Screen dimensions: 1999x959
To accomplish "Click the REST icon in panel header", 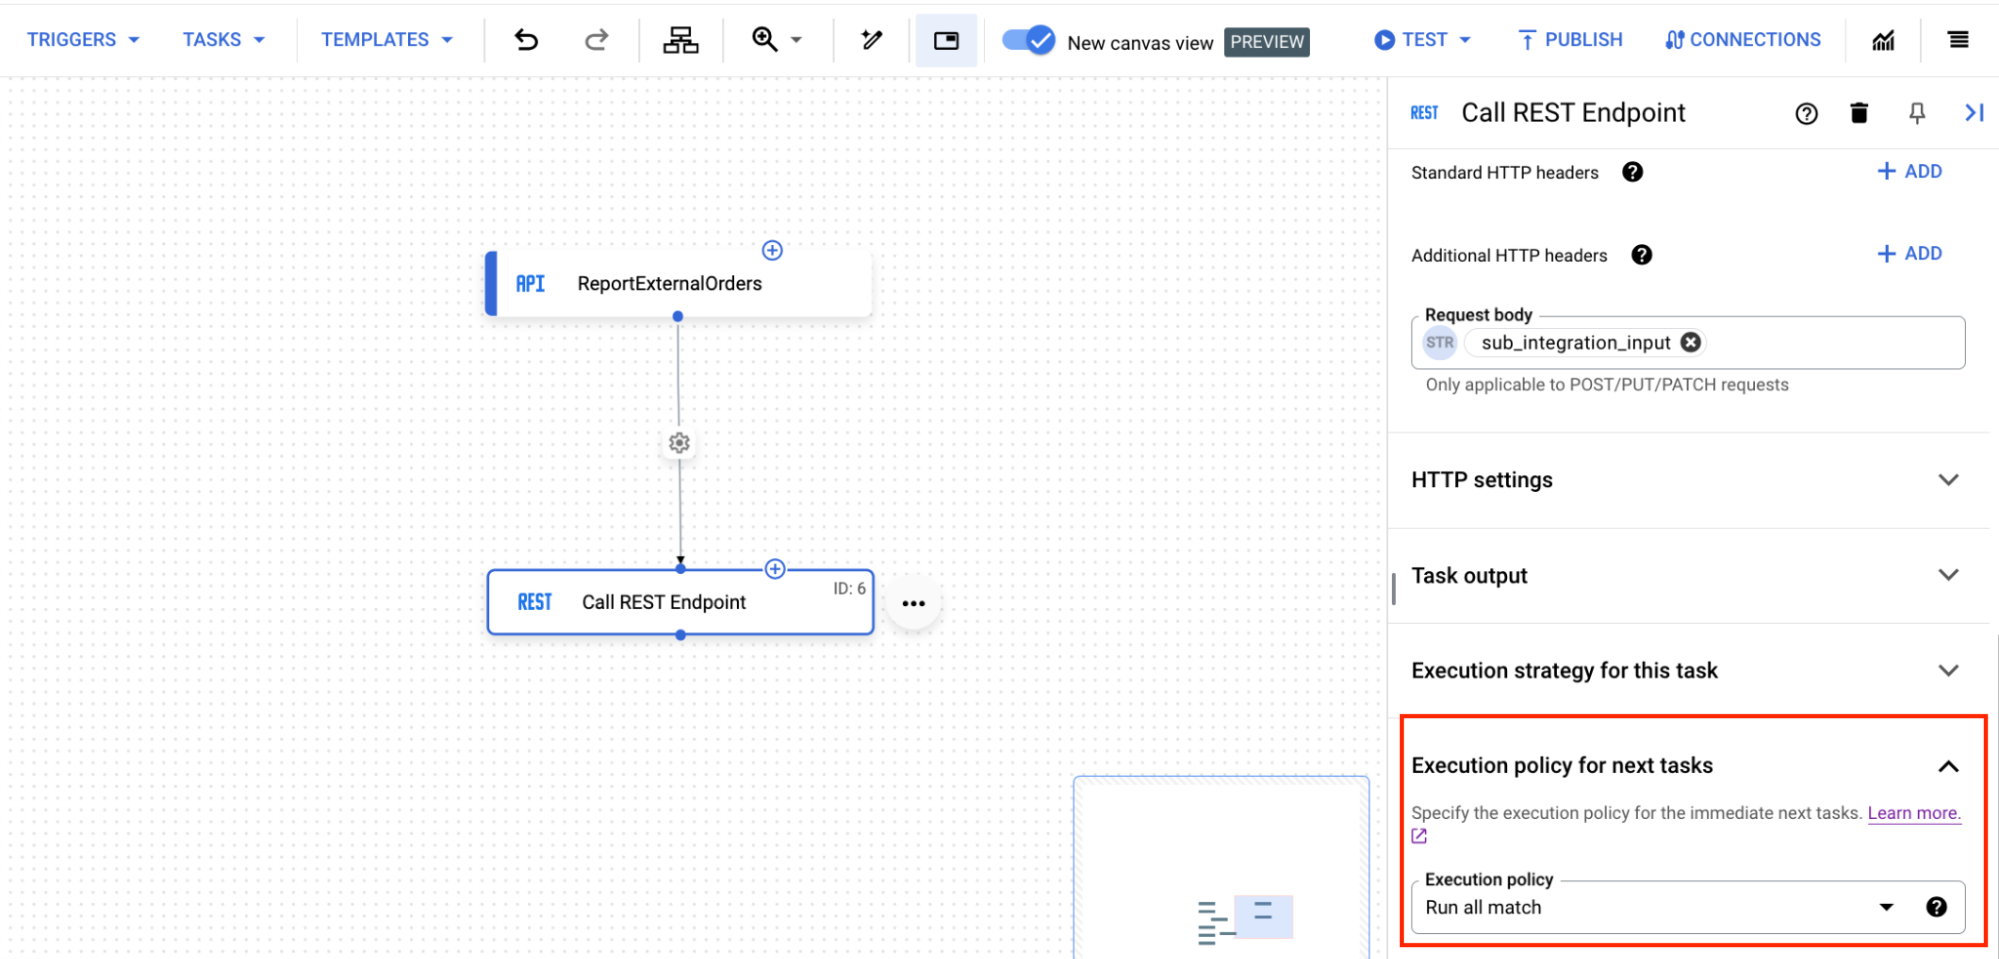I will [1425, 113].
